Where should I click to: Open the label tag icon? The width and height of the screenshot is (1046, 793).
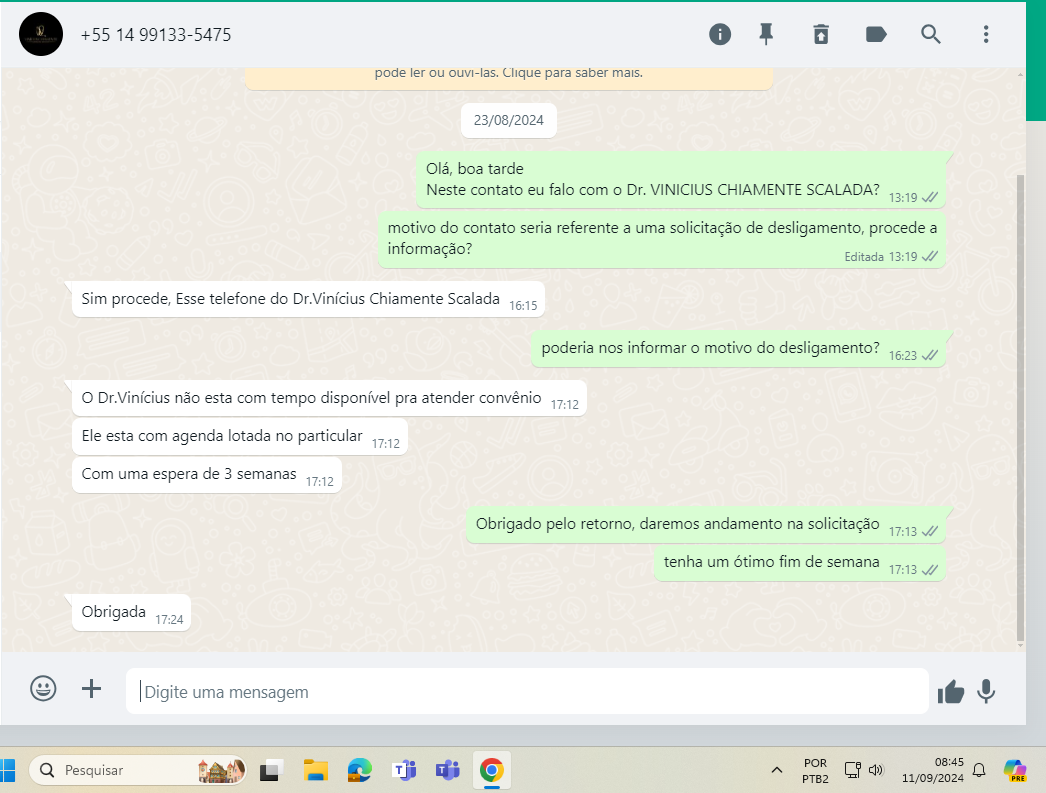[x=876, y=34]
